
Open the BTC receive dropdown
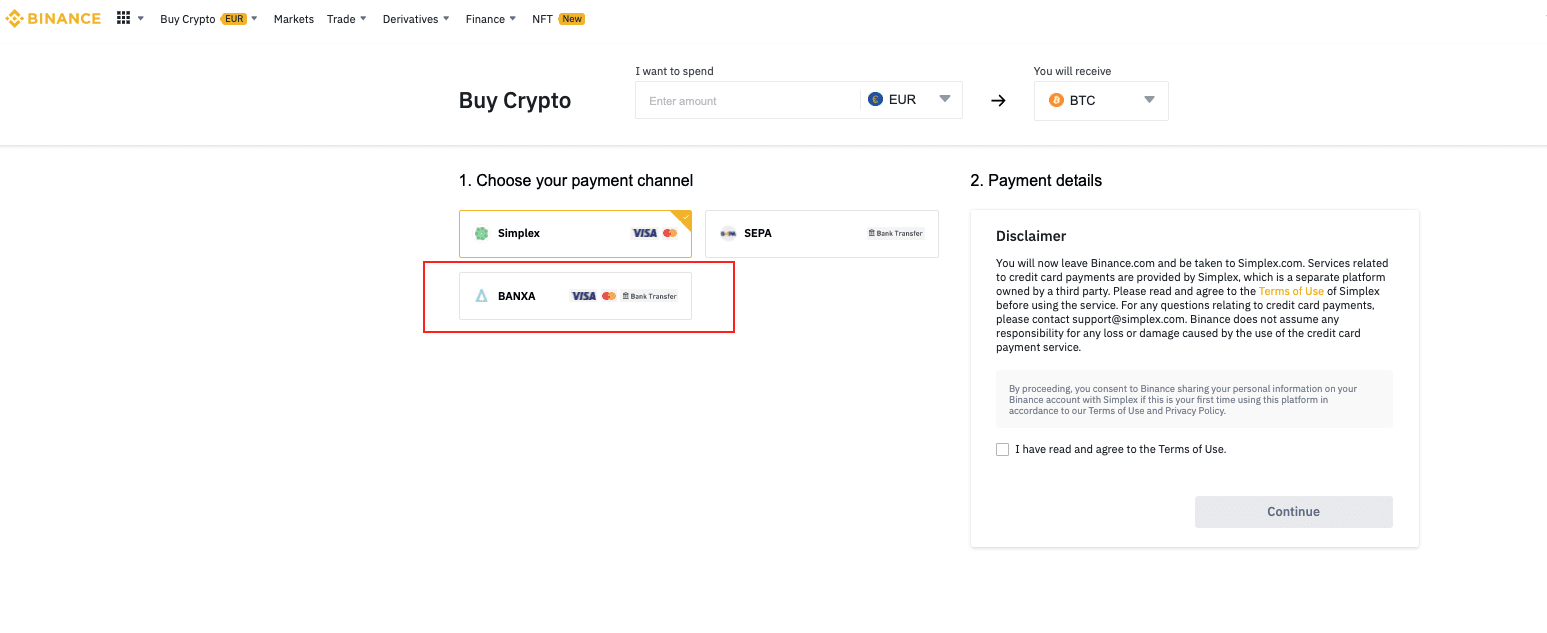tap(1101, 100)
